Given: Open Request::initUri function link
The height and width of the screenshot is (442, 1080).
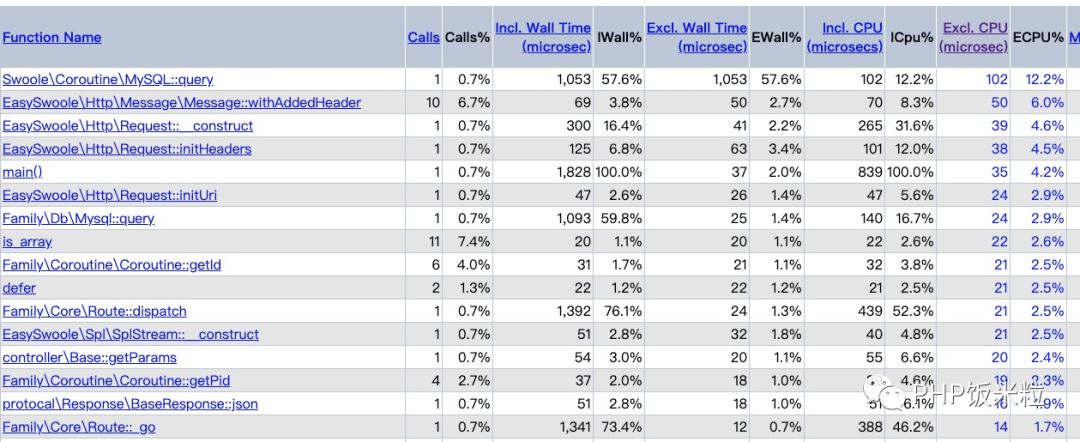Looking at the screenshot, I should [109, 195].
